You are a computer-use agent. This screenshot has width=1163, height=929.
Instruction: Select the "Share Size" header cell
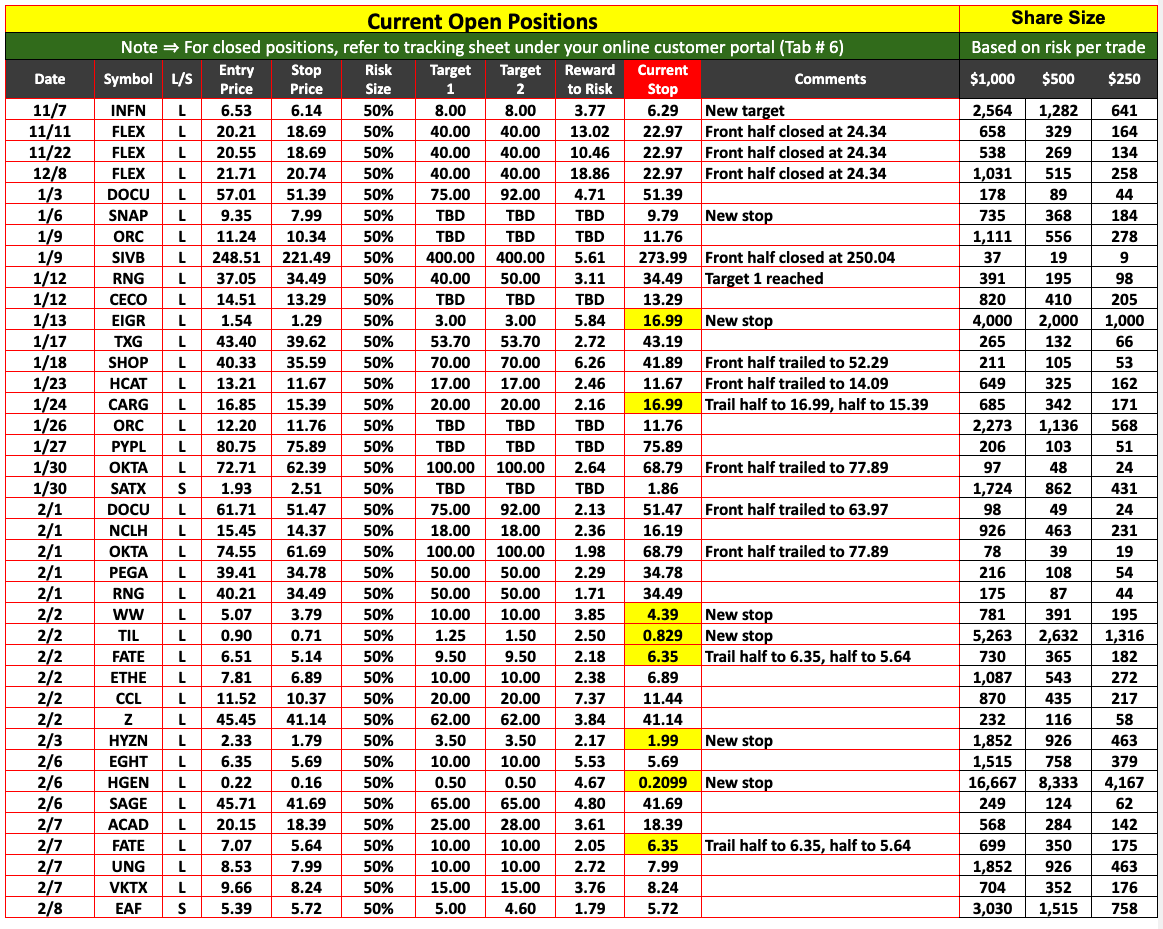[x=1057, y=18]
